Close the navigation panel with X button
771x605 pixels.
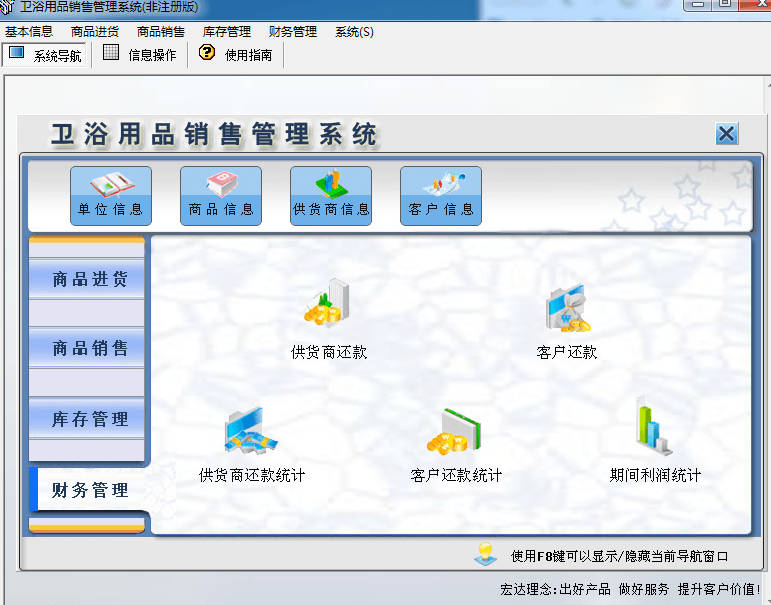tap(727, 134)
